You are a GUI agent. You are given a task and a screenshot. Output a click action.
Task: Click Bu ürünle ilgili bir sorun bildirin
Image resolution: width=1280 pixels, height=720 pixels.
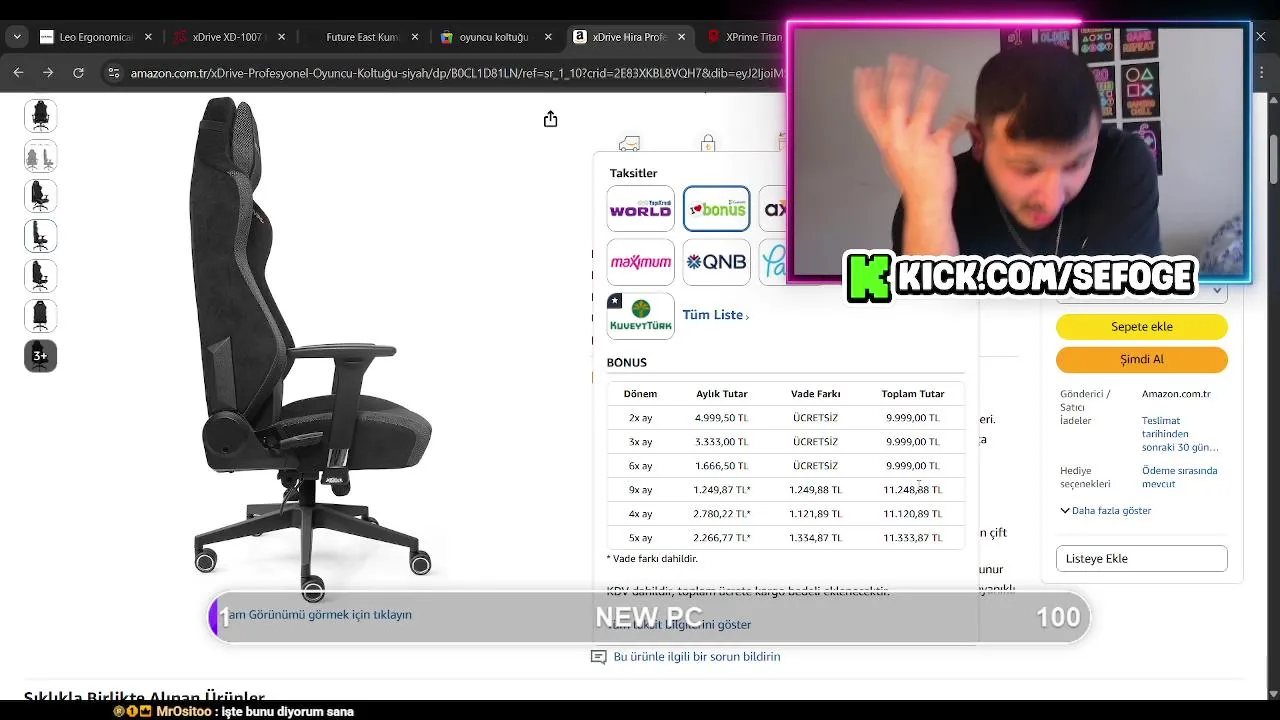(696, 657)
